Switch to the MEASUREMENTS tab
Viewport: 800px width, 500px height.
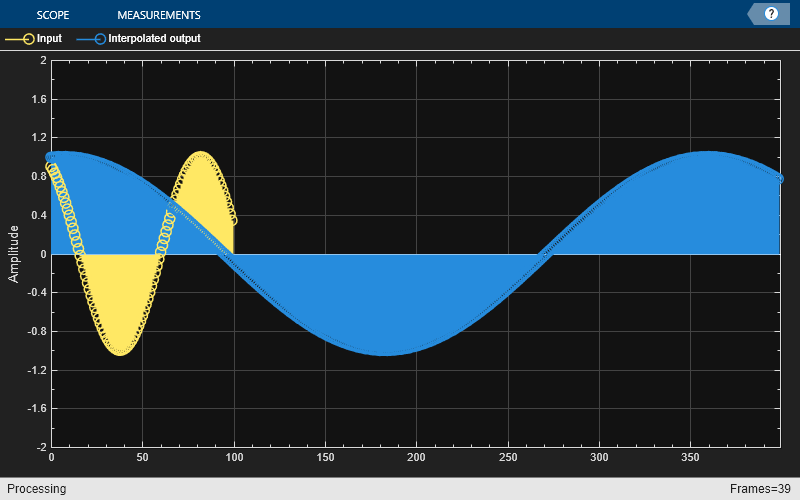pyautogui.click(x=158, y=15)
